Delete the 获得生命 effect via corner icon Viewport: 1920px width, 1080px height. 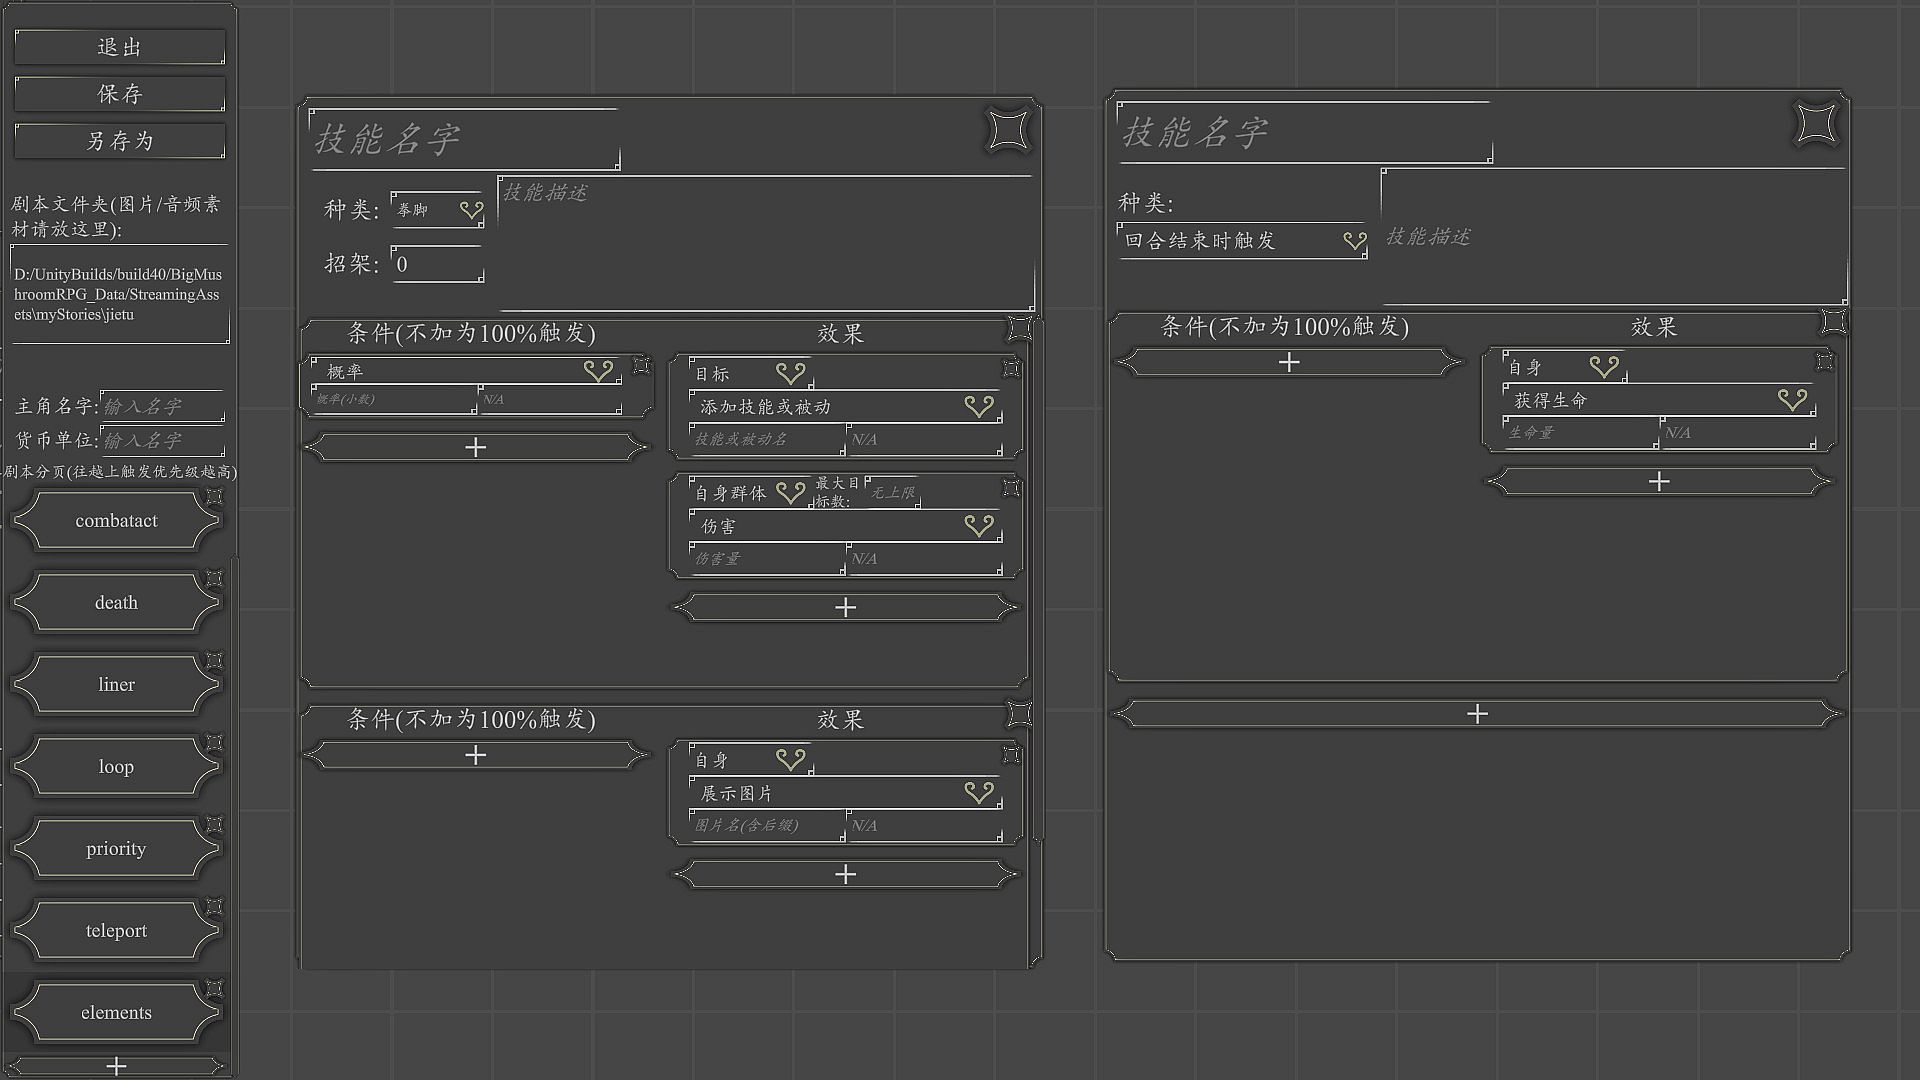pyautogui.click(x=1824, y=362)
